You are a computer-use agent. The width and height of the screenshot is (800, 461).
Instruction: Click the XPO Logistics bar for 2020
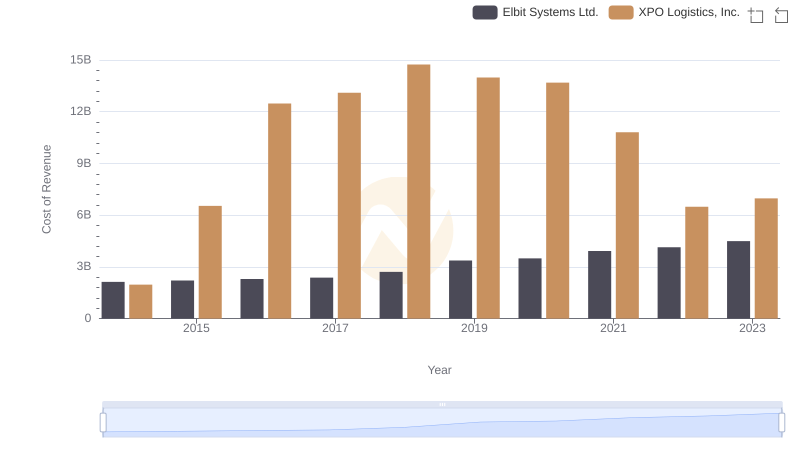[x=558, y=200]
